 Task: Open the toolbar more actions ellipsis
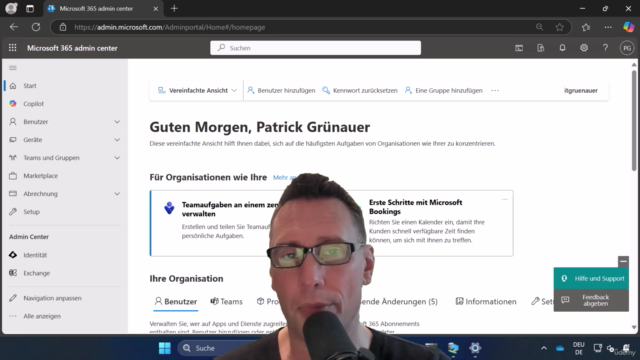(x=495, y=90)
